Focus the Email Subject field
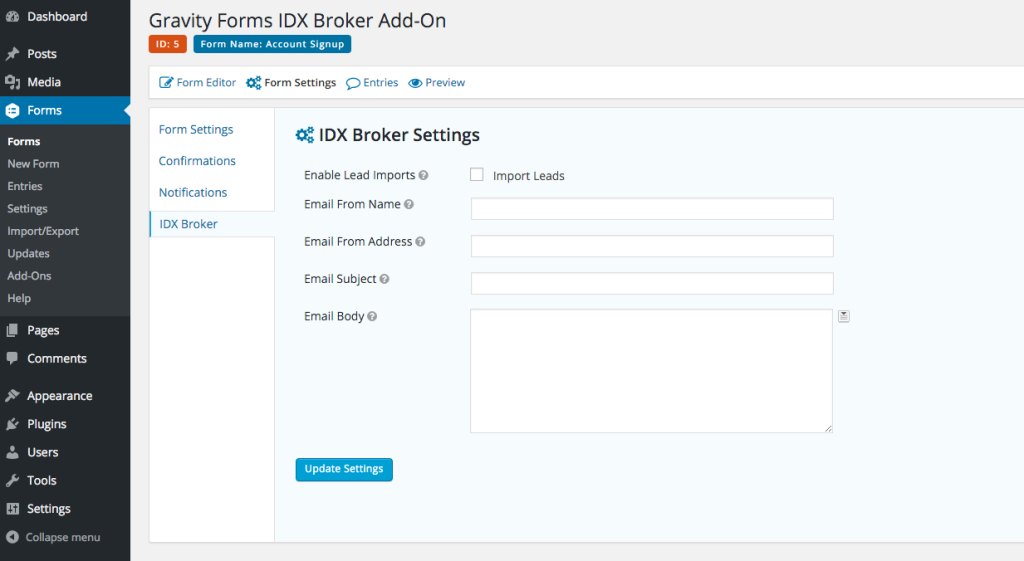The width and height of the screenshot is (1024, 561). coord(652,283)
